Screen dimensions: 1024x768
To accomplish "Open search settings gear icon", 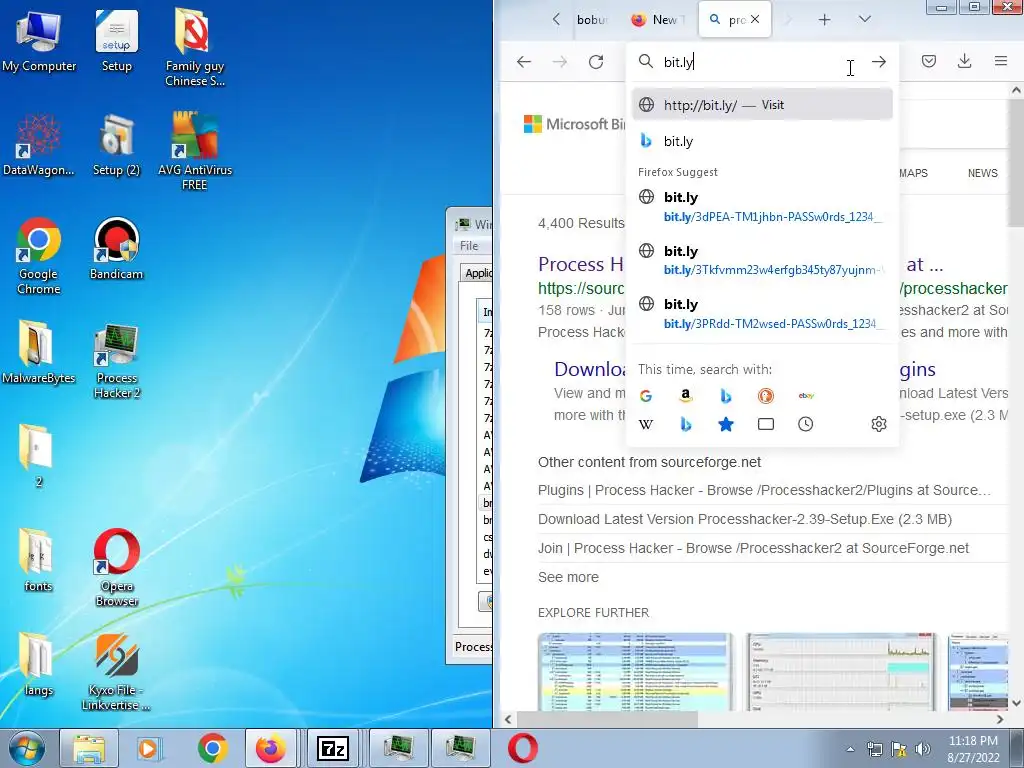I will (879, 424).
